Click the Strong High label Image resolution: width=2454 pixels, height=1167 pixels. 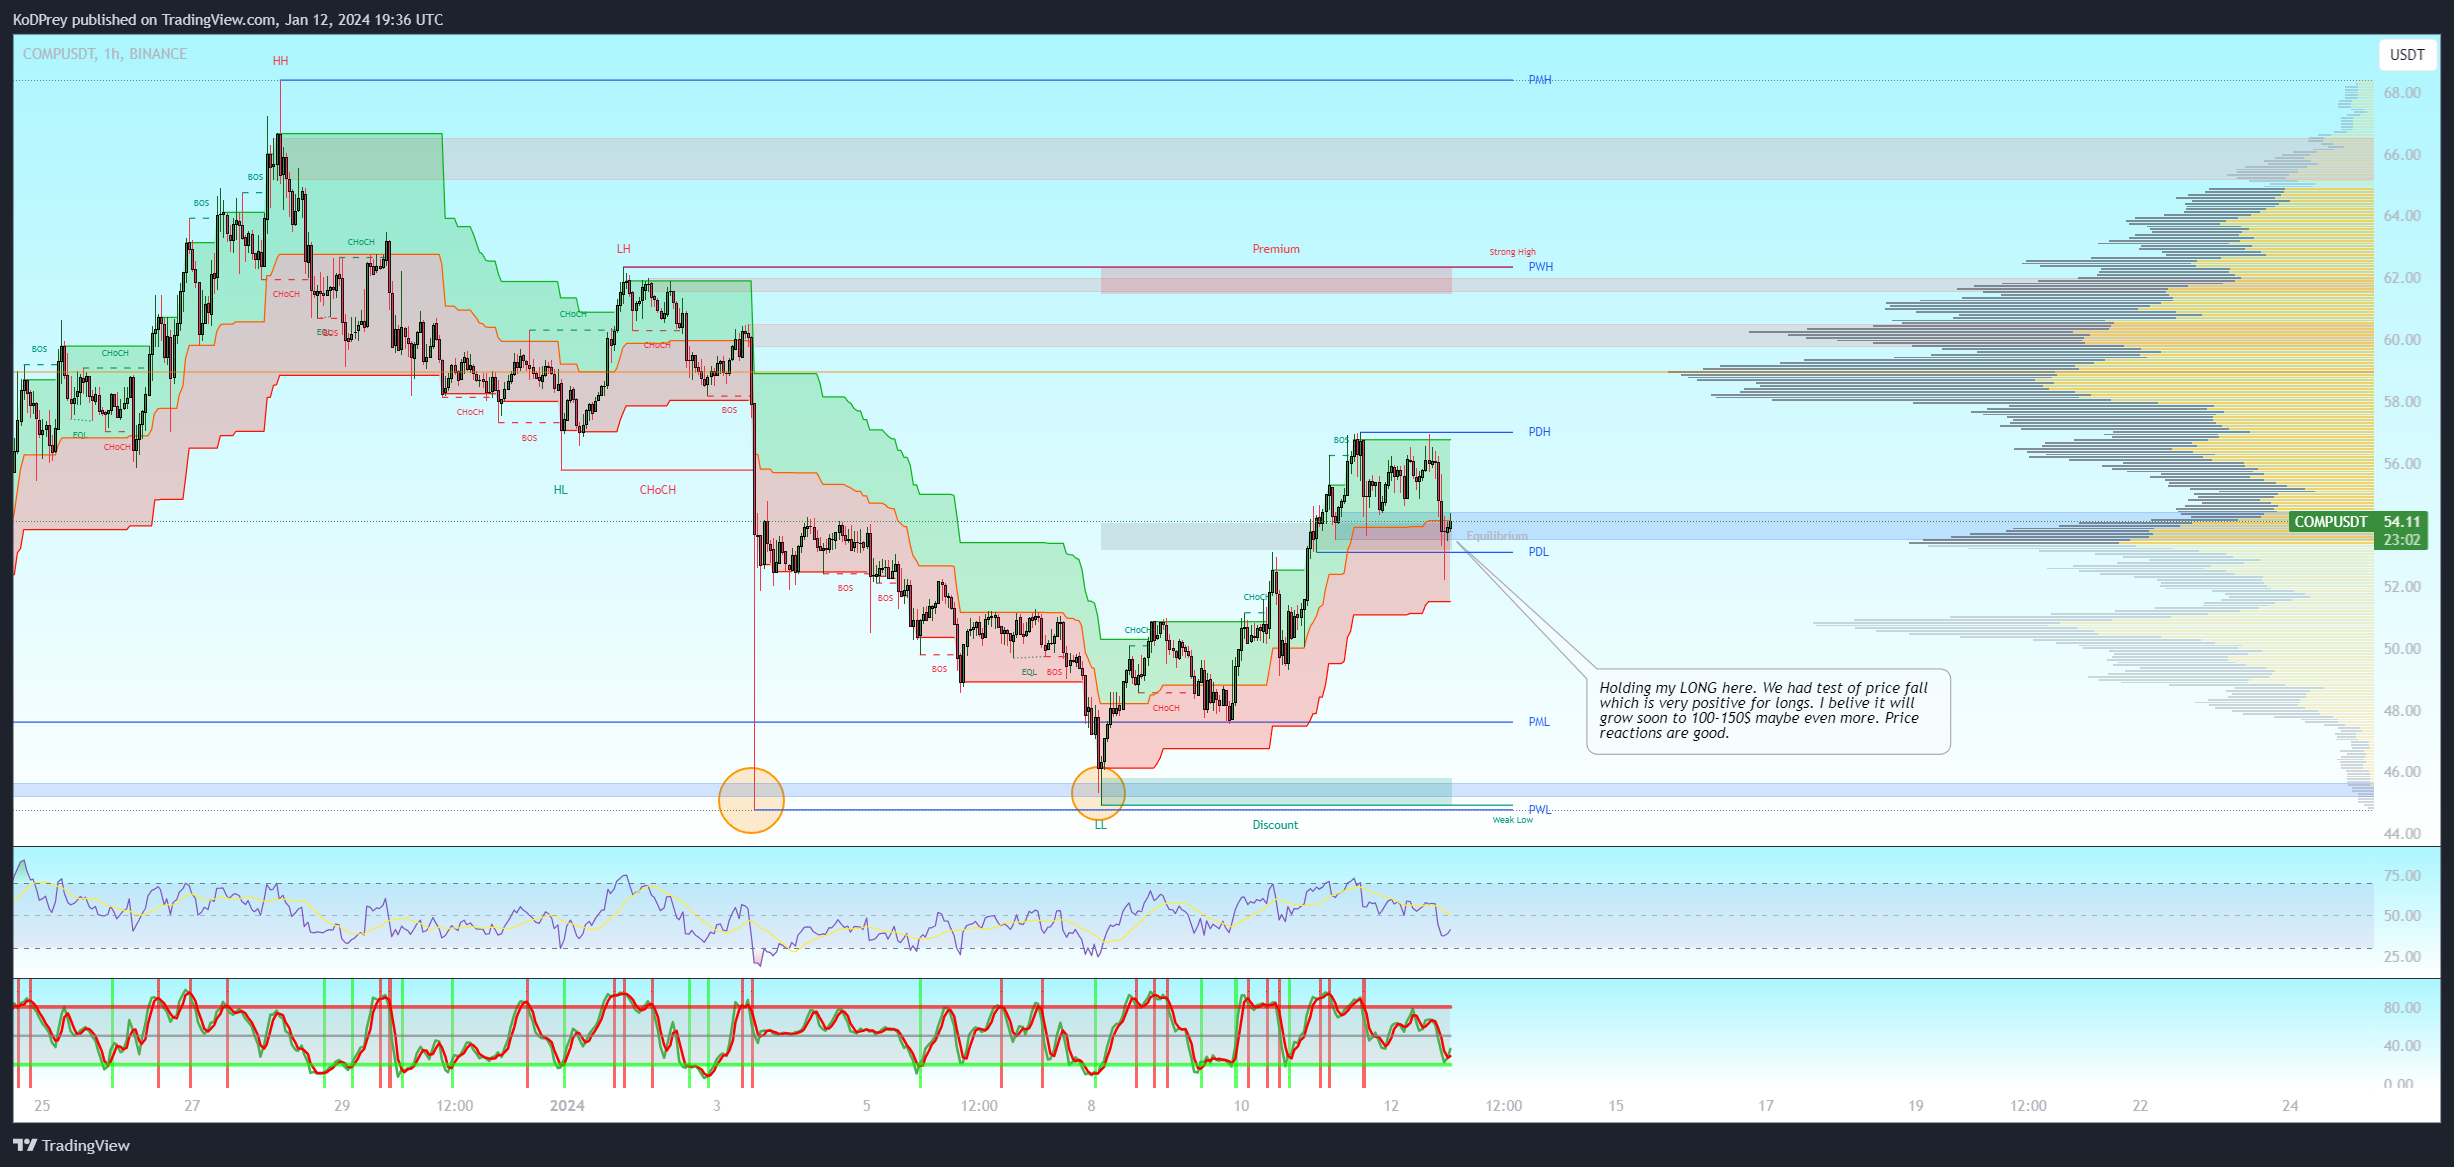pos(1512,252)
